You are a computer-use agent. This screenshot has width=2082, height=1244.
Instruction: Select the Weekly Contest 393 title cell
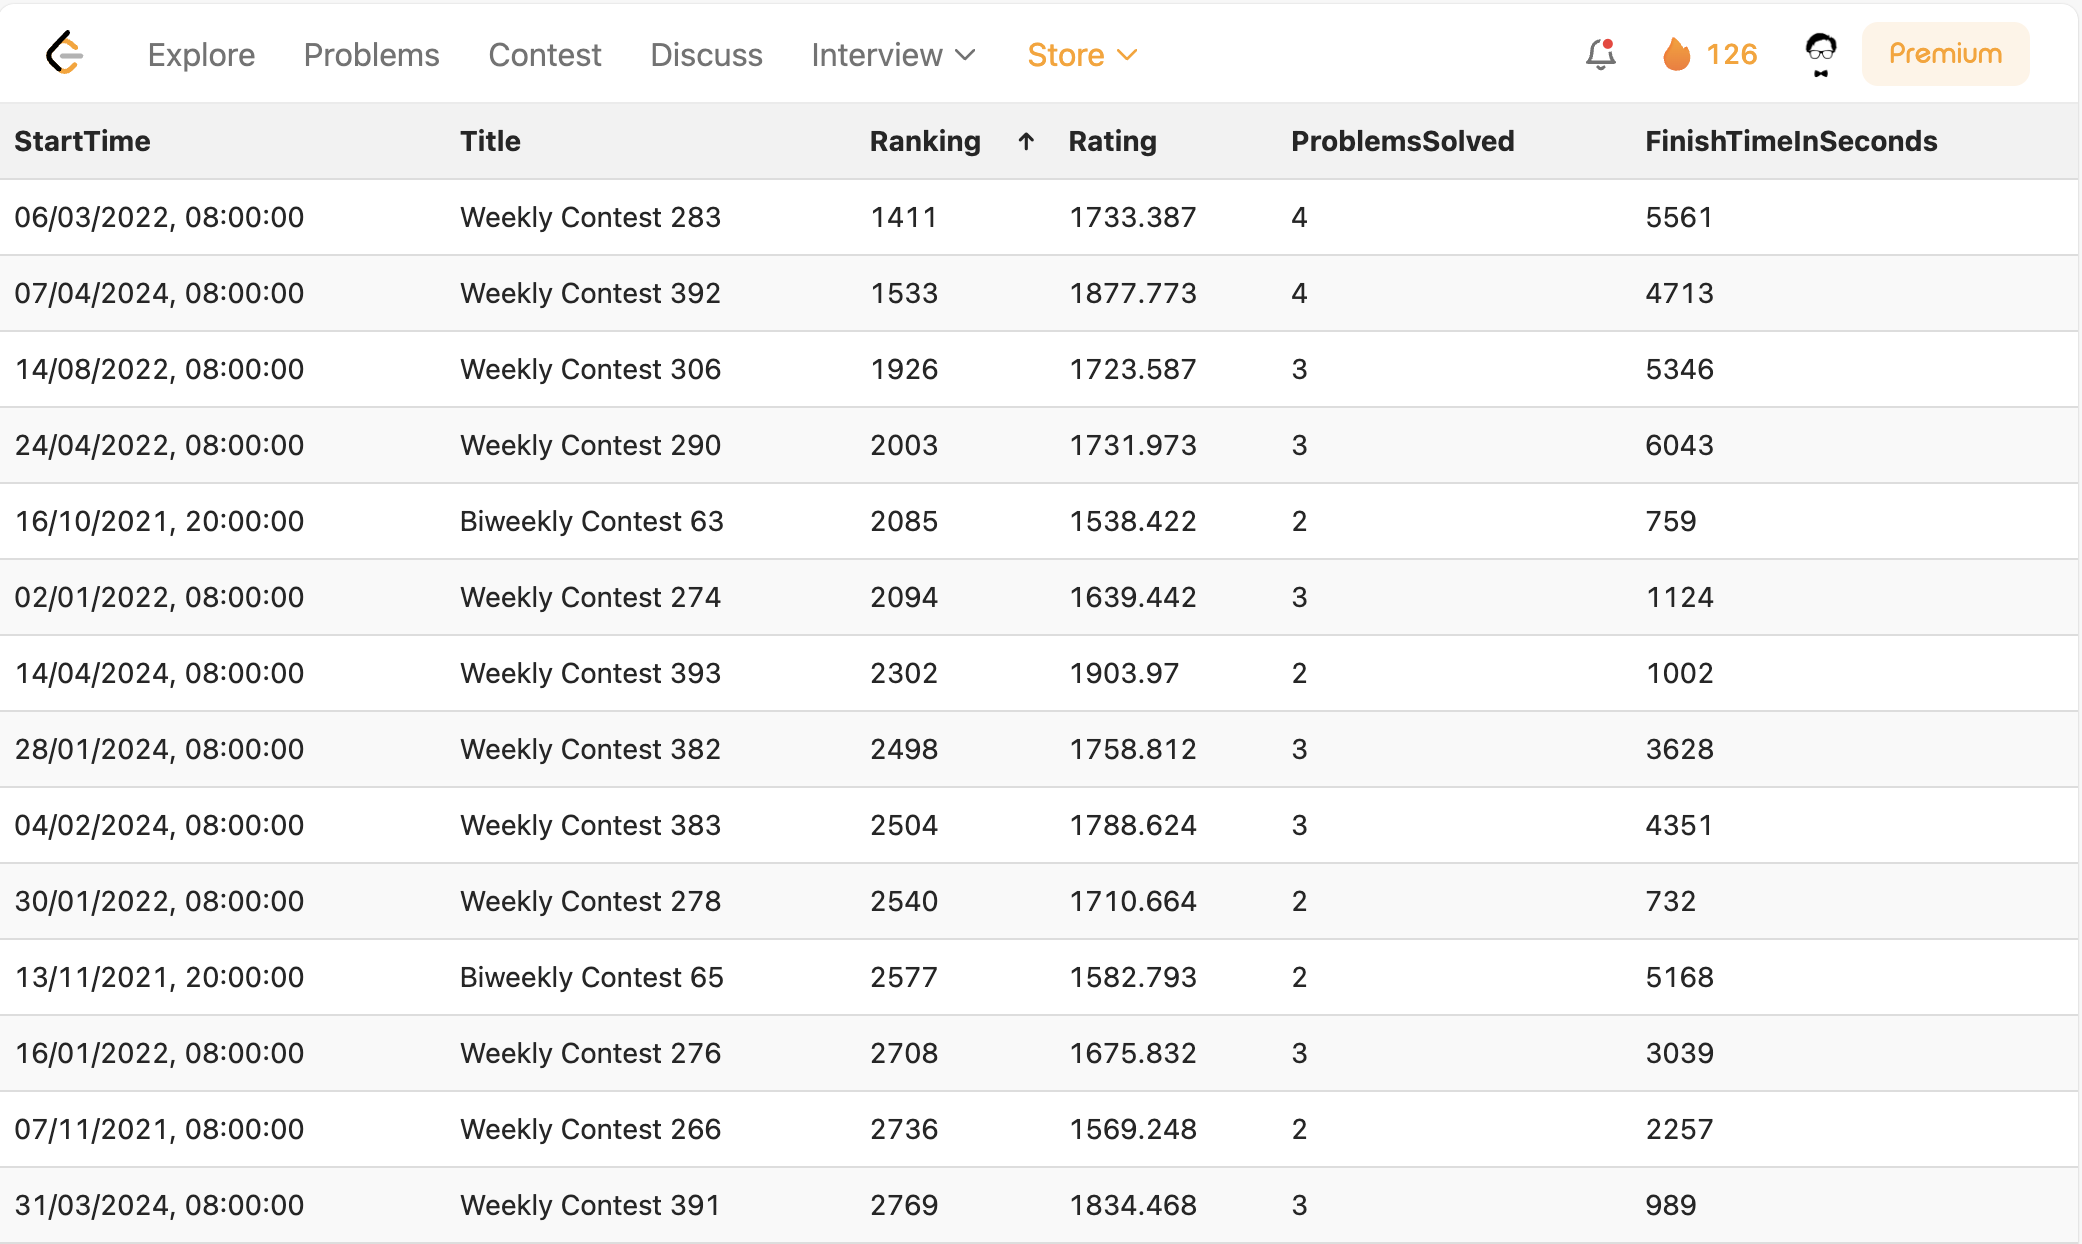coord(590,673)
